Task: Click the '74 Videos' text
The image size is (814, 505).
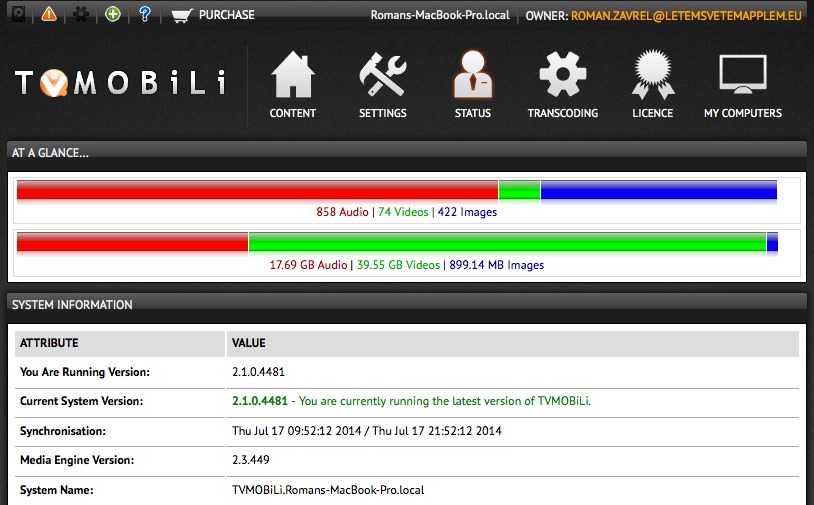Action: [403, 212]
